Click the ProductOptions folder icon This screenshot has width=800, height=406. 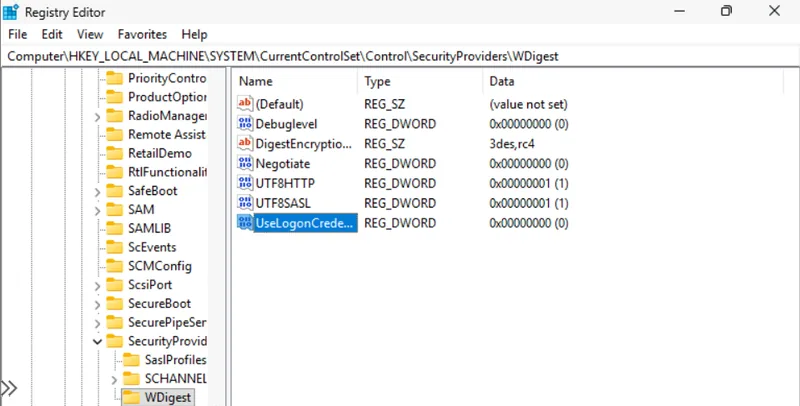115,97
